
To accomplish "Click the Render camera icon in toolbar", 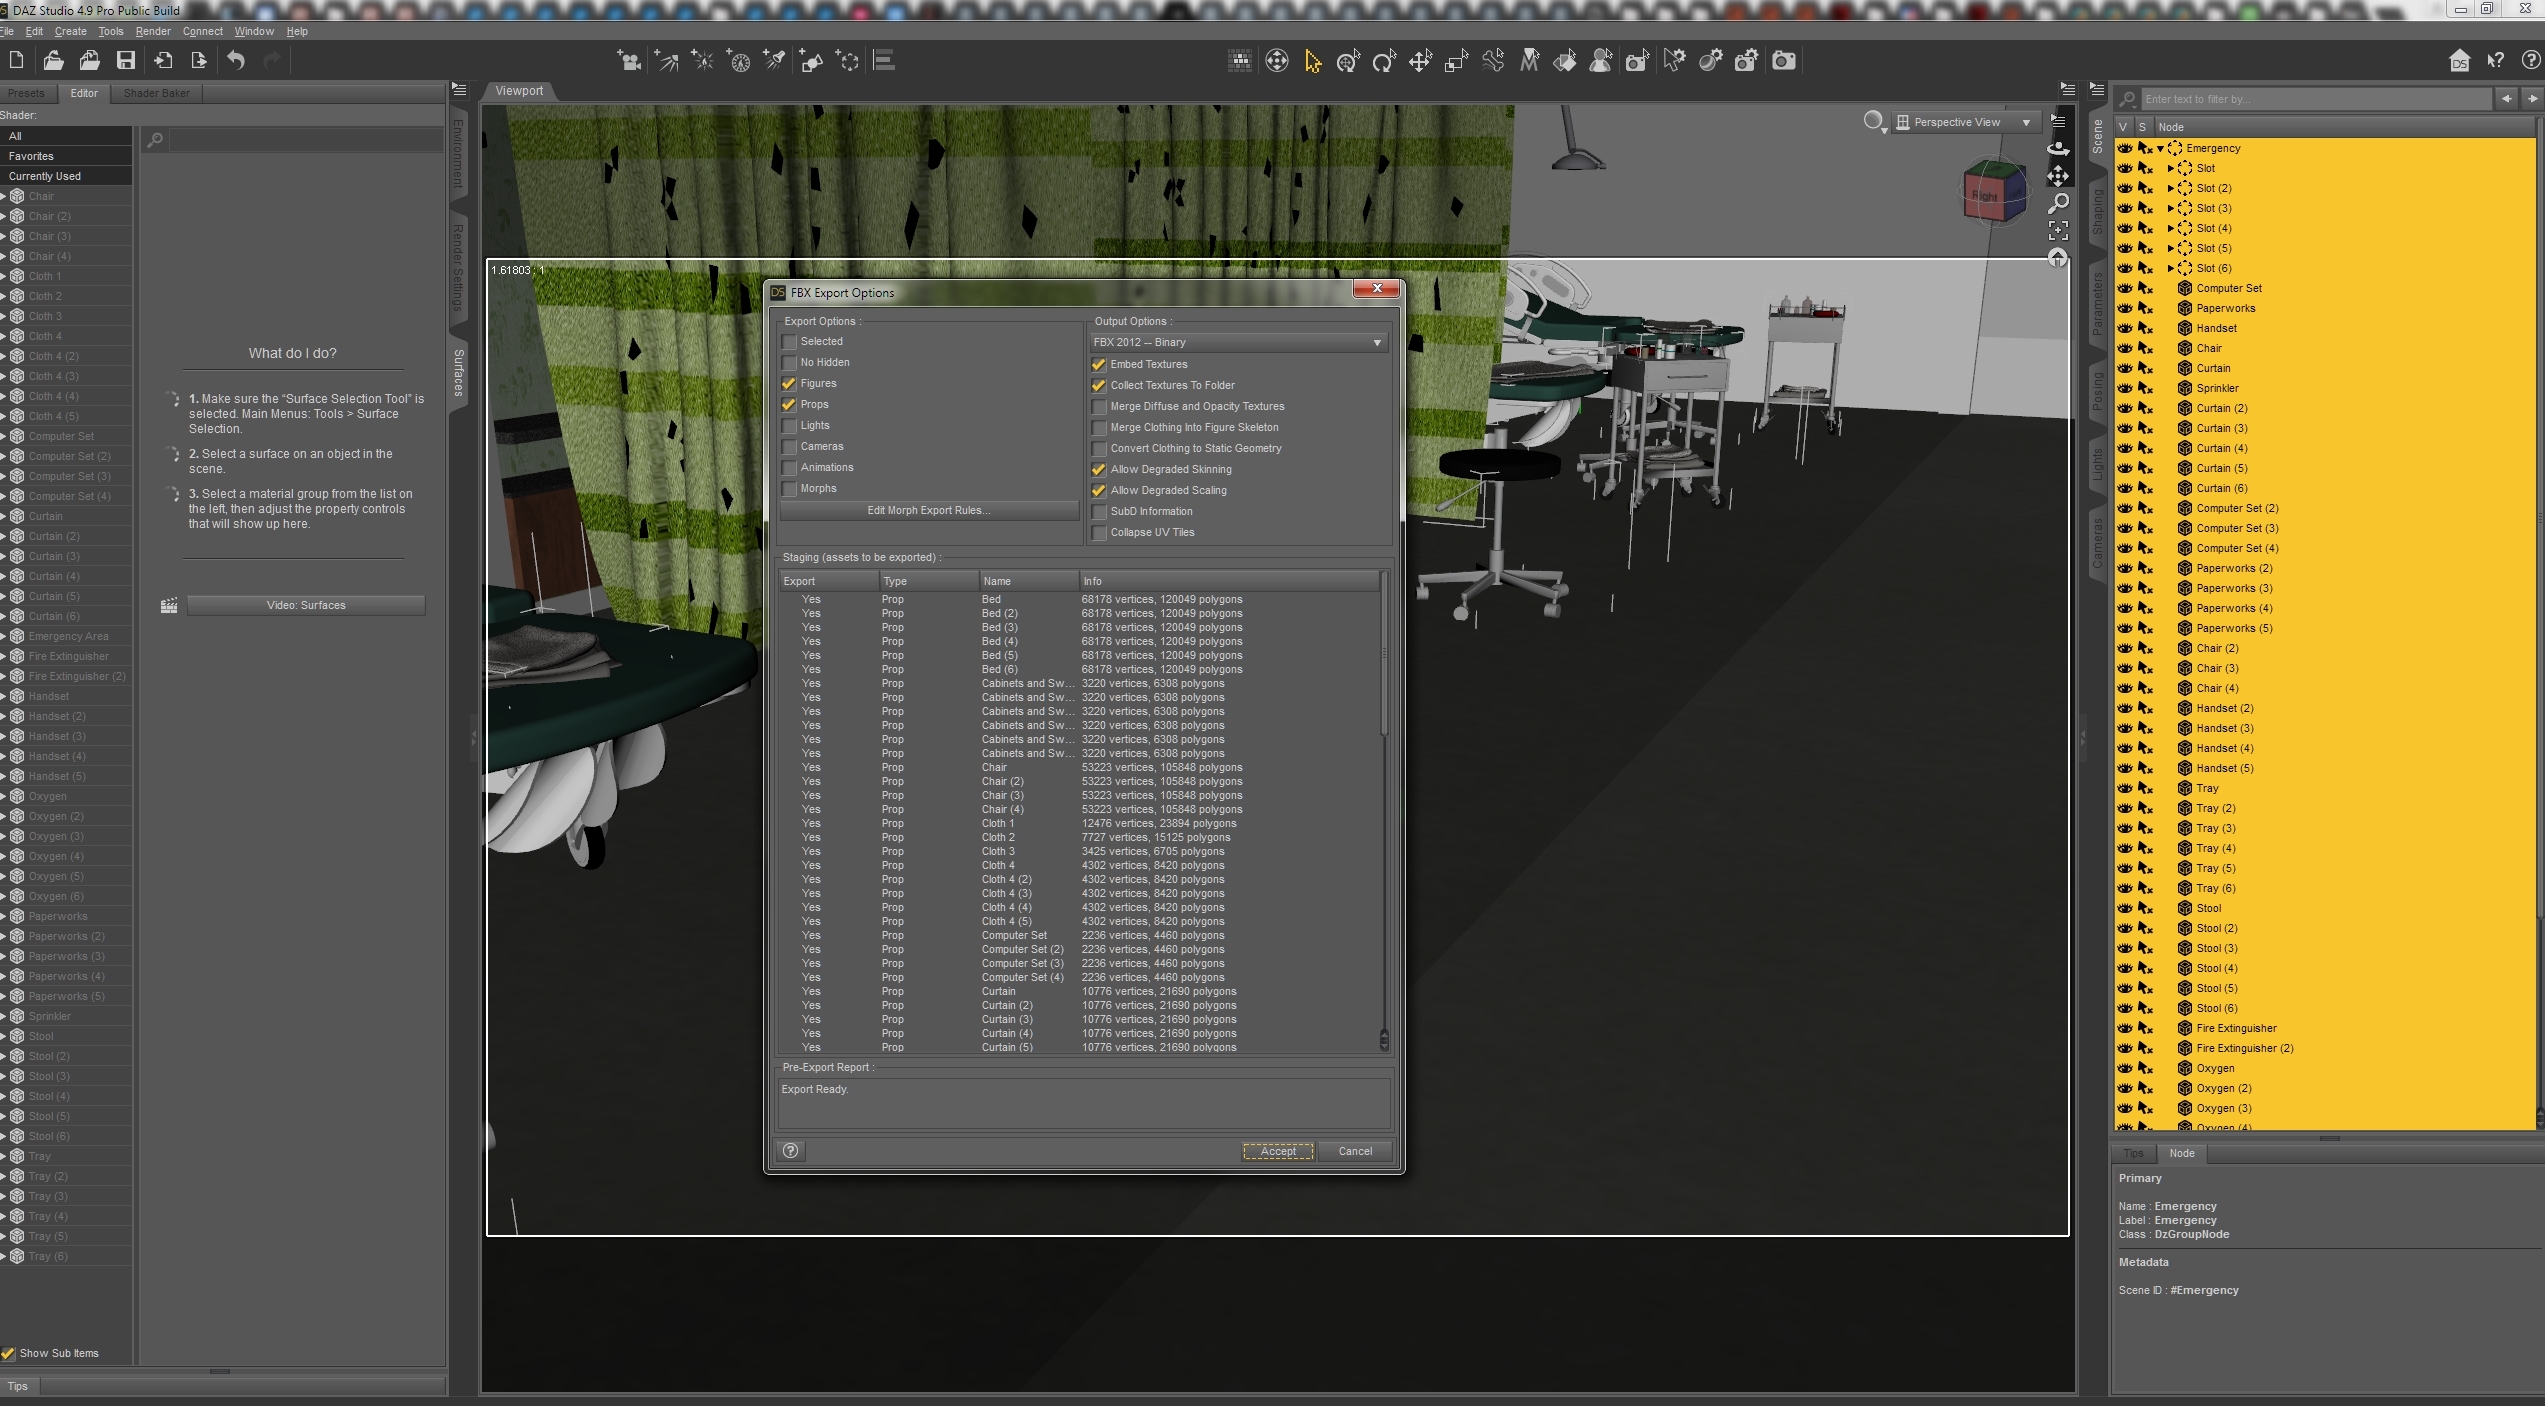I will coord(1783,62).
